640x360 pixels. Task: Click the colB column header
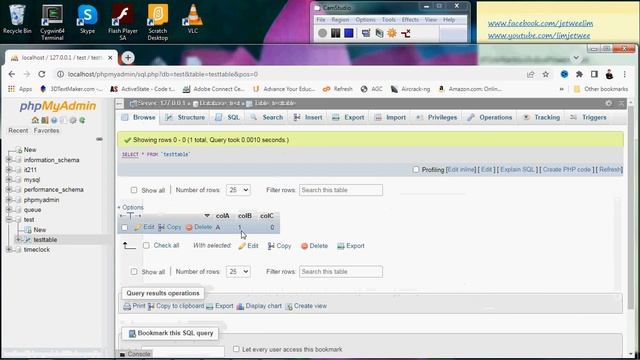(x=244, y=216)
